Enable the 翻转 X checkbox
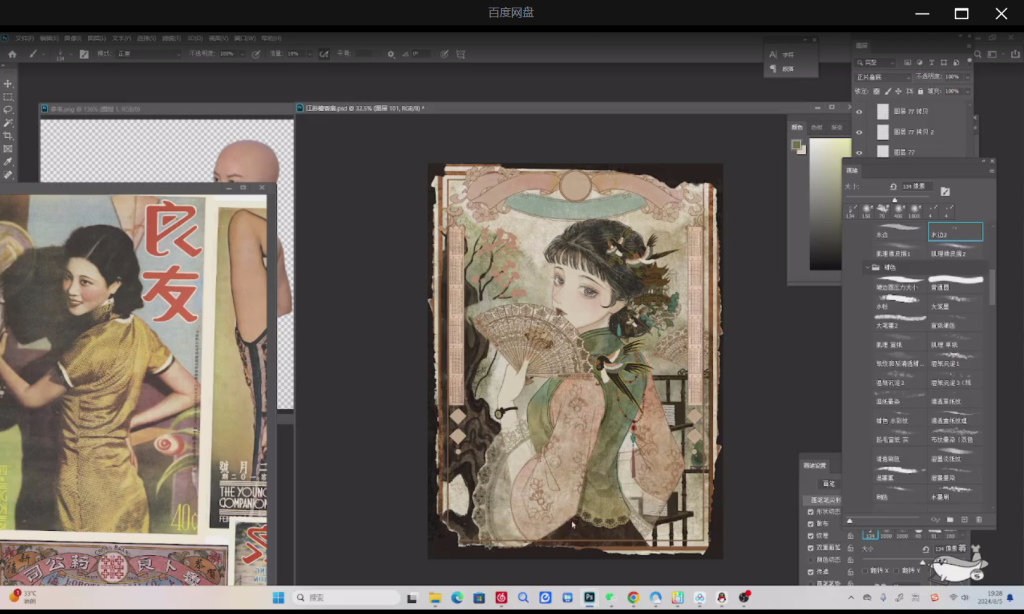The width and height of the screenshot is (1024, 614). click(865, 571)
